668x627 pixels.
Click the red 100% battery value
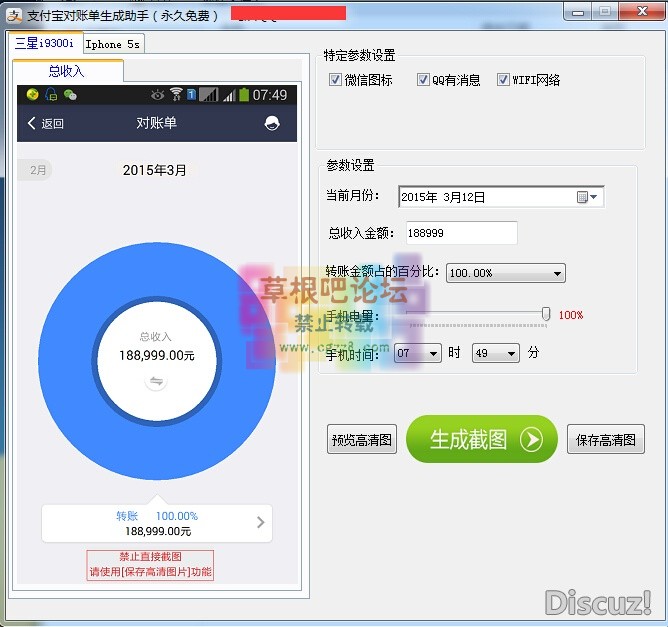point(570,315)
